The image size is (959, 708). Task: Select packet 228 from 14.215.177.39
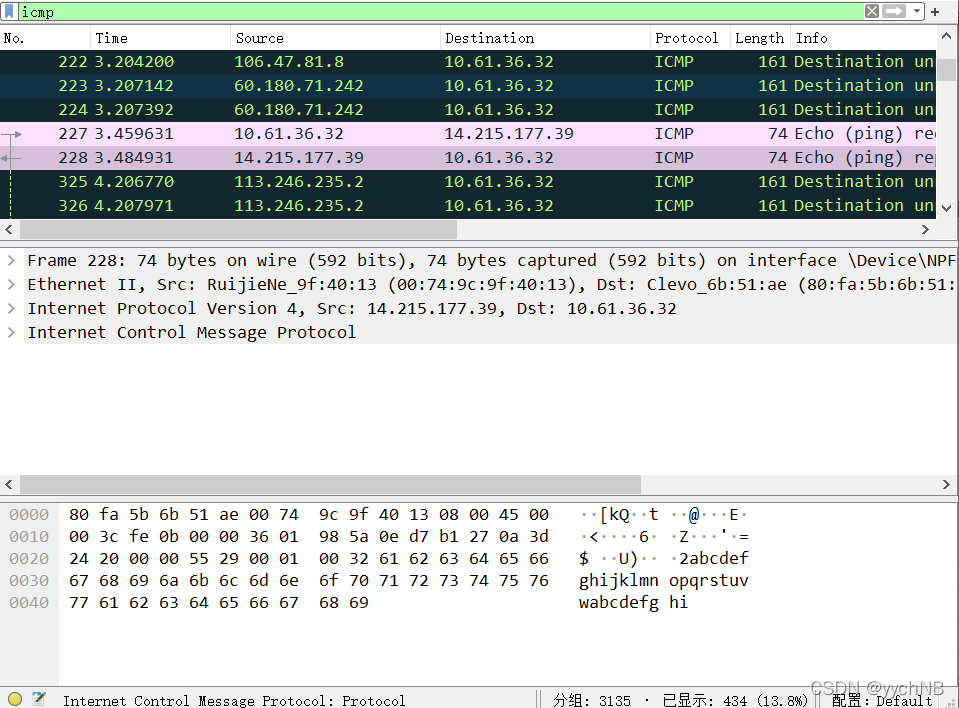click(468, 158)
